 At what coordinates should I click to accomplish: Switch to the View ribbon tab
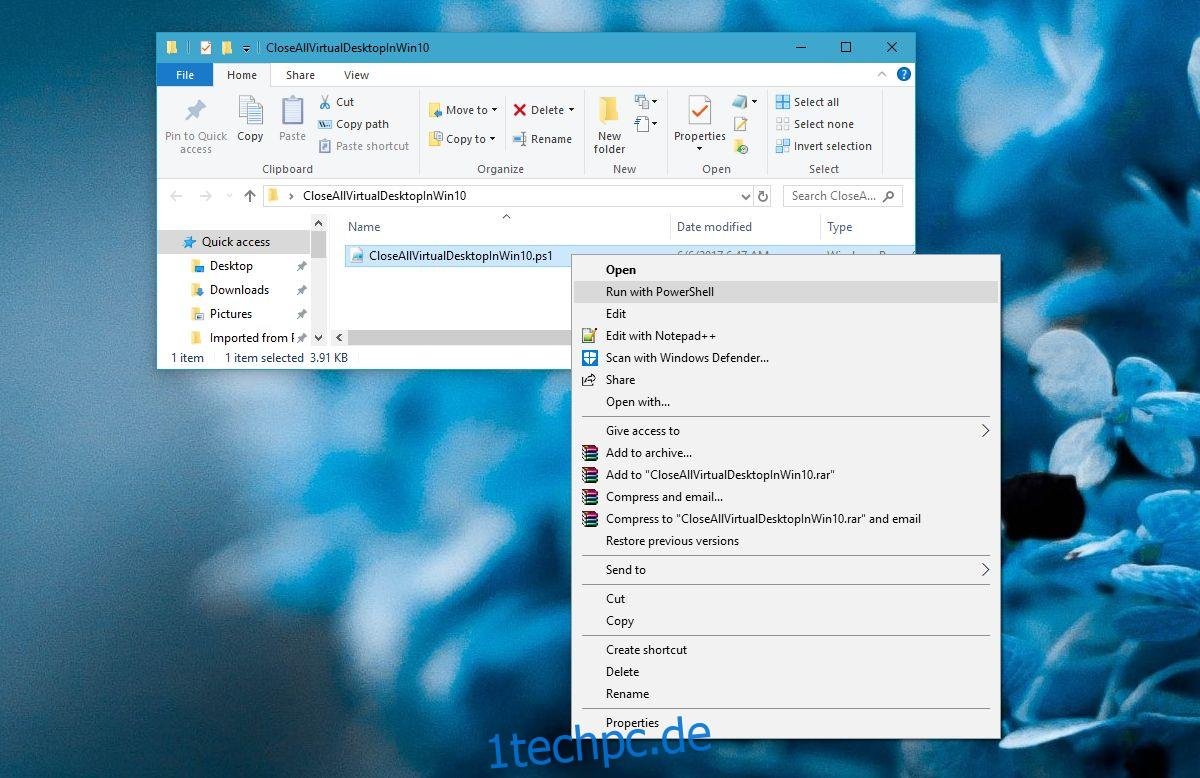point(356,75)
